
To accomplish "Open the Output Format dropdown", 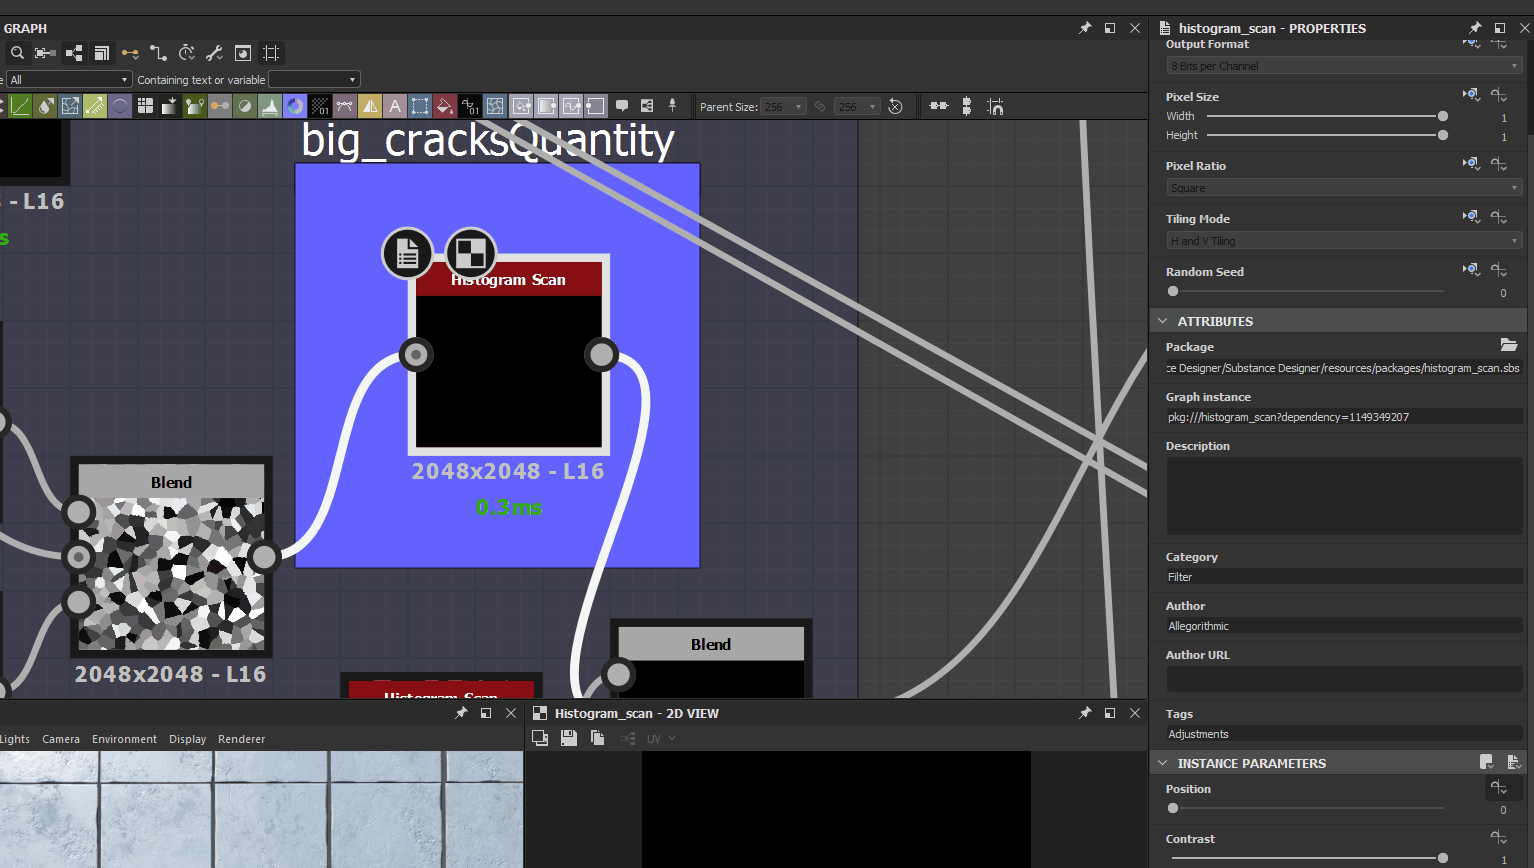I will [1344, 66].
